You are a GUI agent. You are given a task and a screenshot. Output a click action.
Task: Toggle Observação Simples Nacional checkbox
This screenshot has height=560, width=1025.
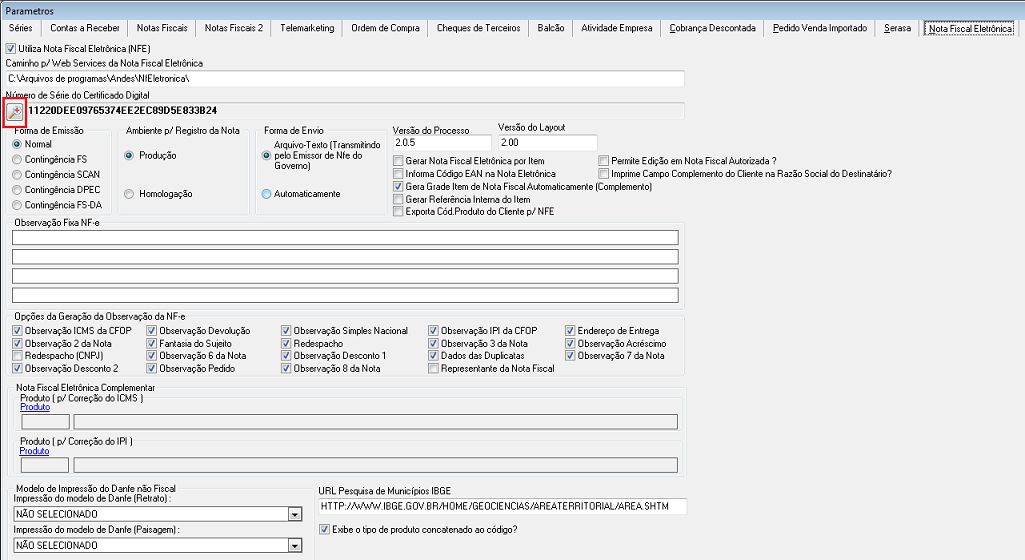pos(286,331)
